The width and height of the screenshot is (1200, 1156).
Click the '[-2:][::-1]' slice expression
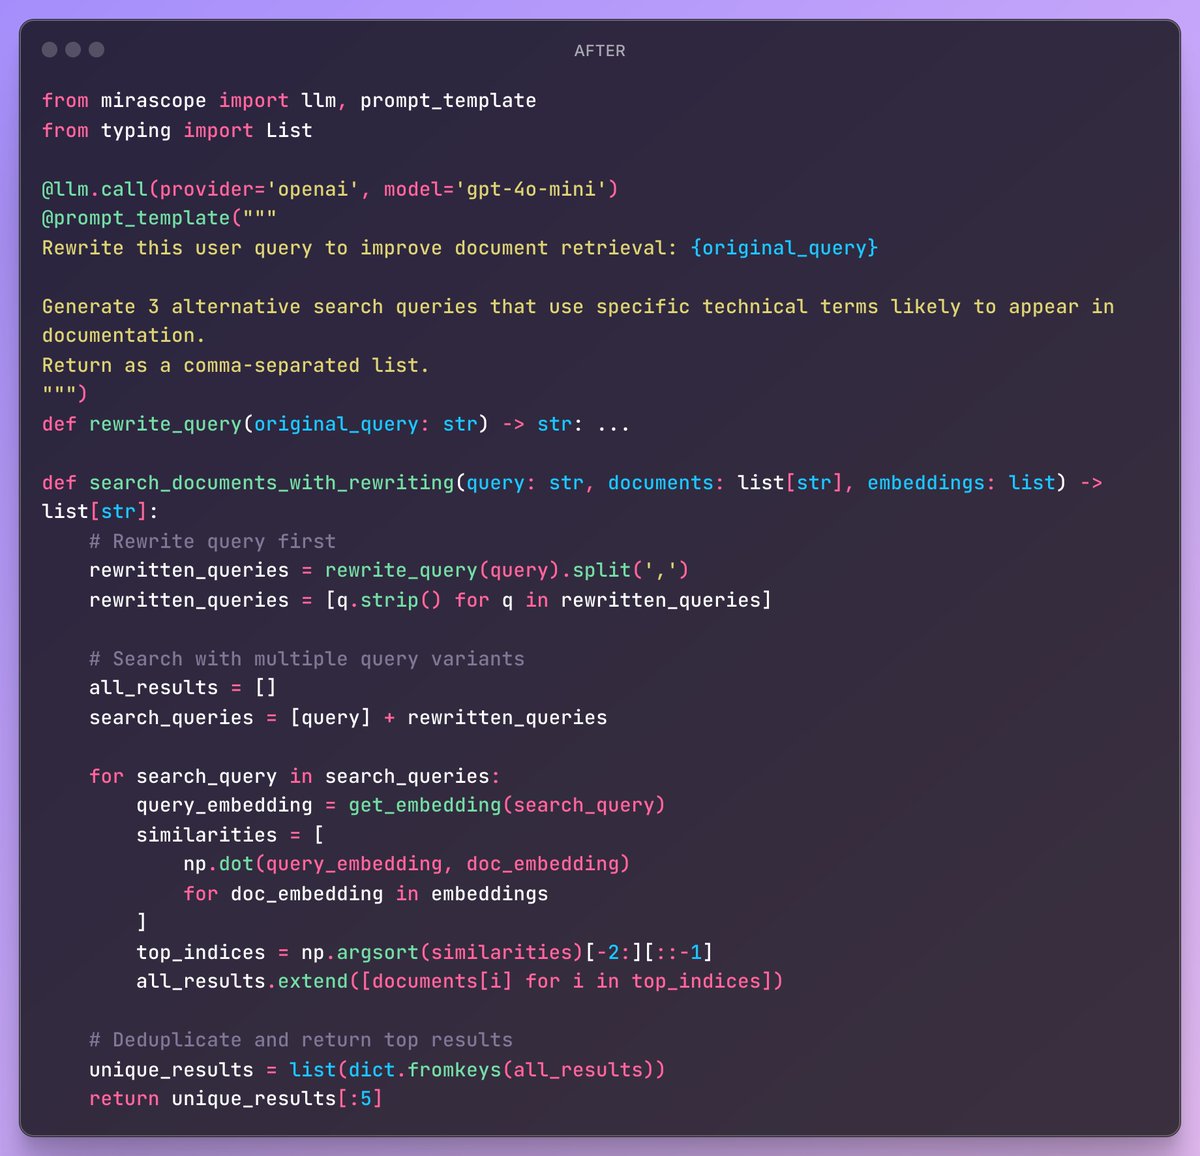pos(649,953)
